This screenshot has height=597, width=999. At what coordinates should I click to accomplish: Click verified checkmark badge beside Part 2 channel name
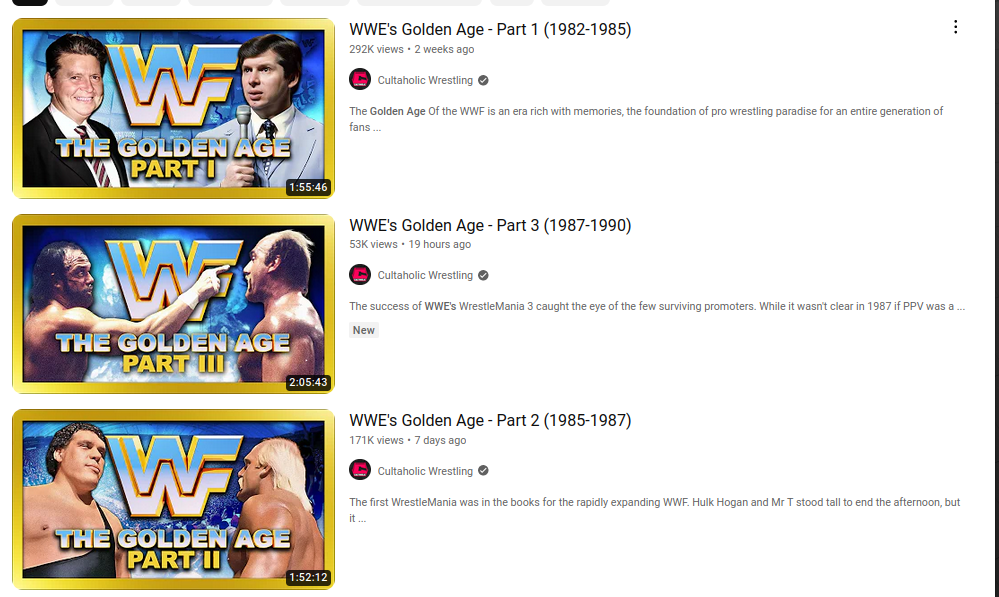484,470
